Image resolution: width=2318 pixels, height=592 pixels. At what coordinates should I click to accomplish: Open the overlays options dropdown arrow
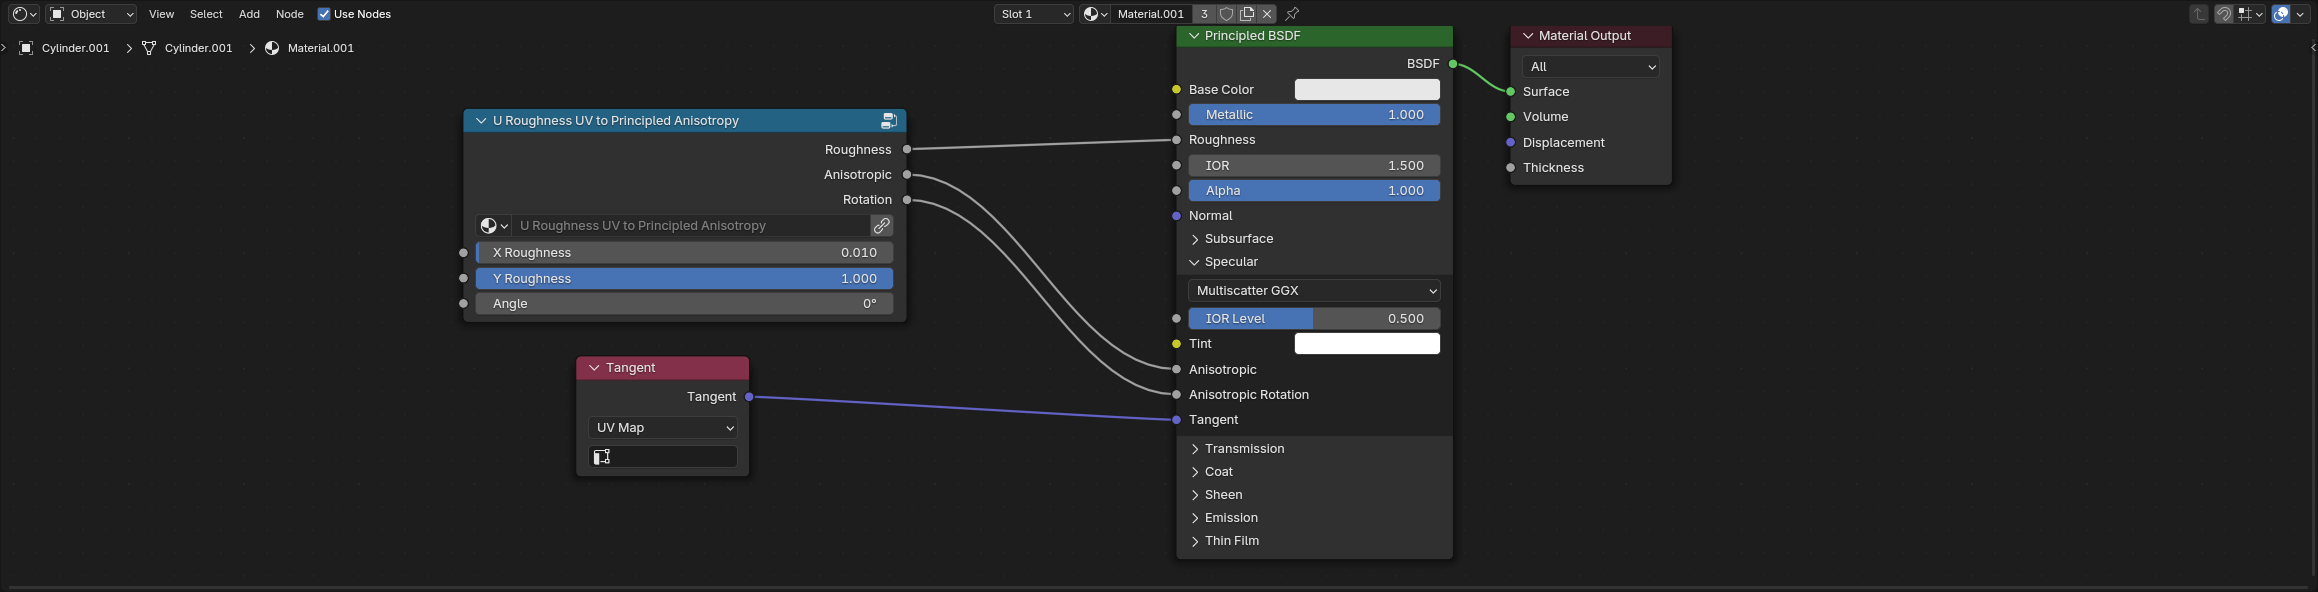coord(2299,14)
